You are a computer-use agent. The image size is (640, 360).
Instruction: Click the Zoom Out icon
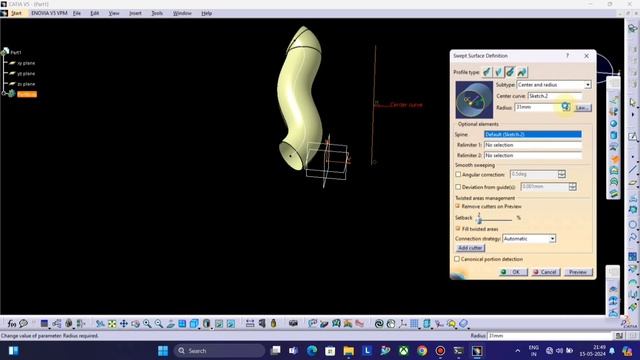[159, 324]
